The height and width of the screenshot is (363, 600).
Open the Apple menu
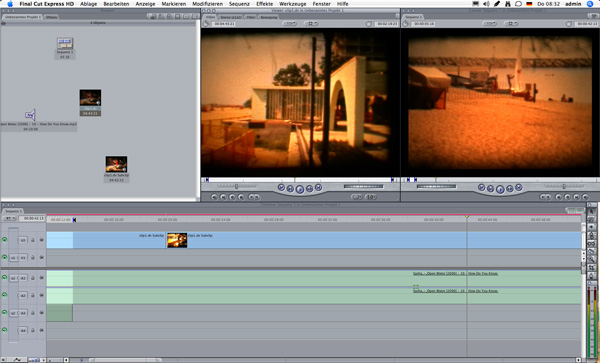(x=10, y=4)
